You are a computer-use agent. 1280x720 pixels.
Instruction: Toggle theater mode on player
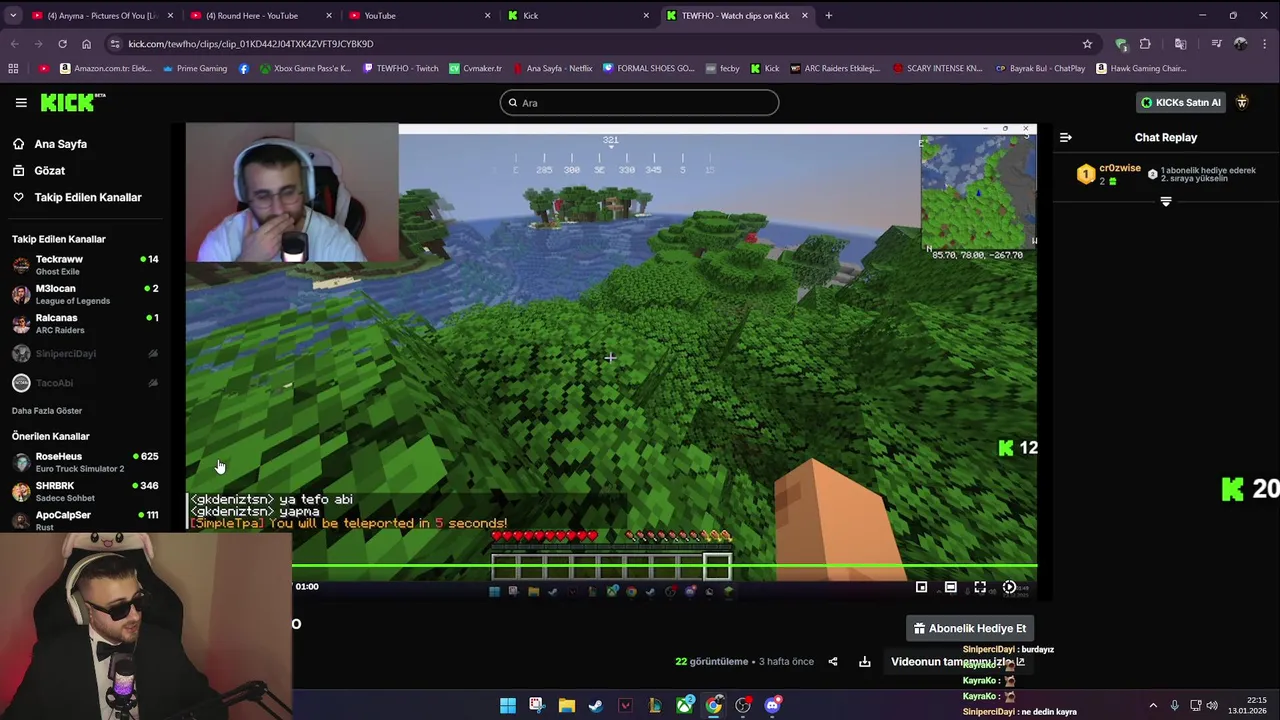point(950,587)
